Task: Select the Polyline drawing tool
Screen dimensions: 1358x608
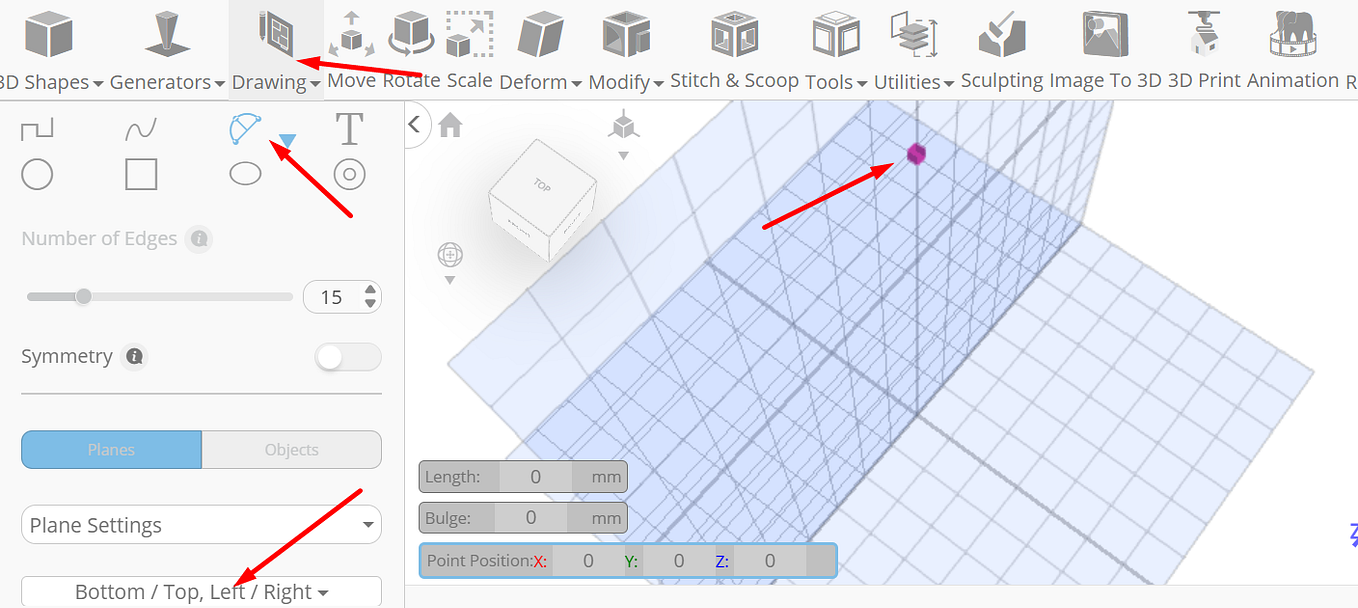Action: coord(37,128)
